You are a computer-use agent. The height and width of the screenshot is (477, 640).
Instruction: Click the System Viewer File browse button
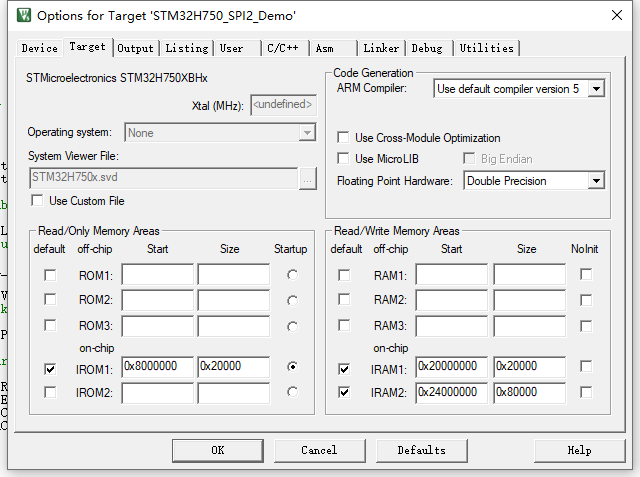(x=307, y=178)
